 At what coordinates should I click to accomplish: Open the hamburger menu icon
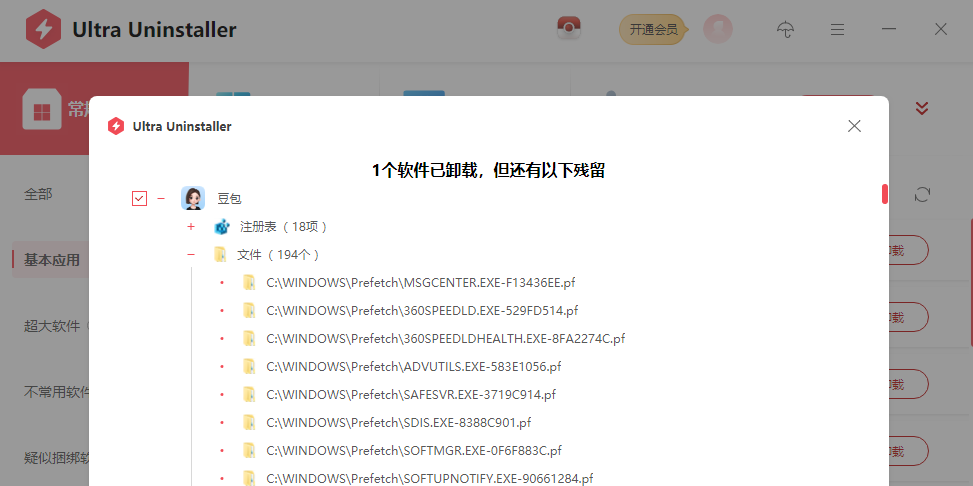[x=838, y=29]
